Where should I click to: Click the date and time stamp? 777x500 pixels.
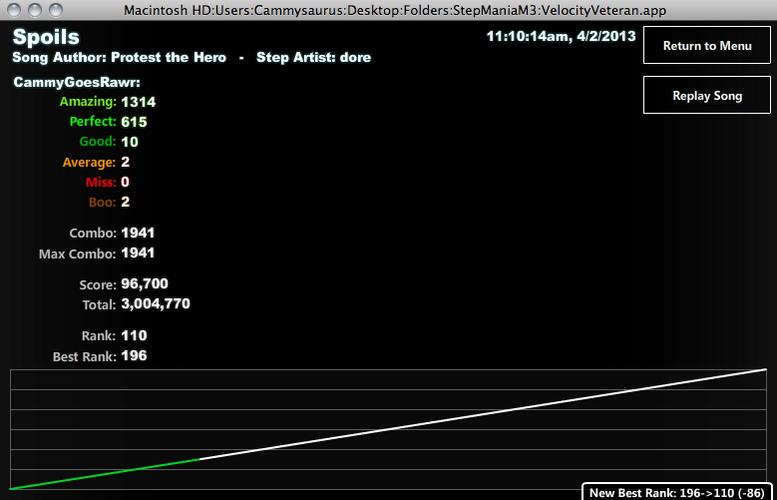coord(561,36)
